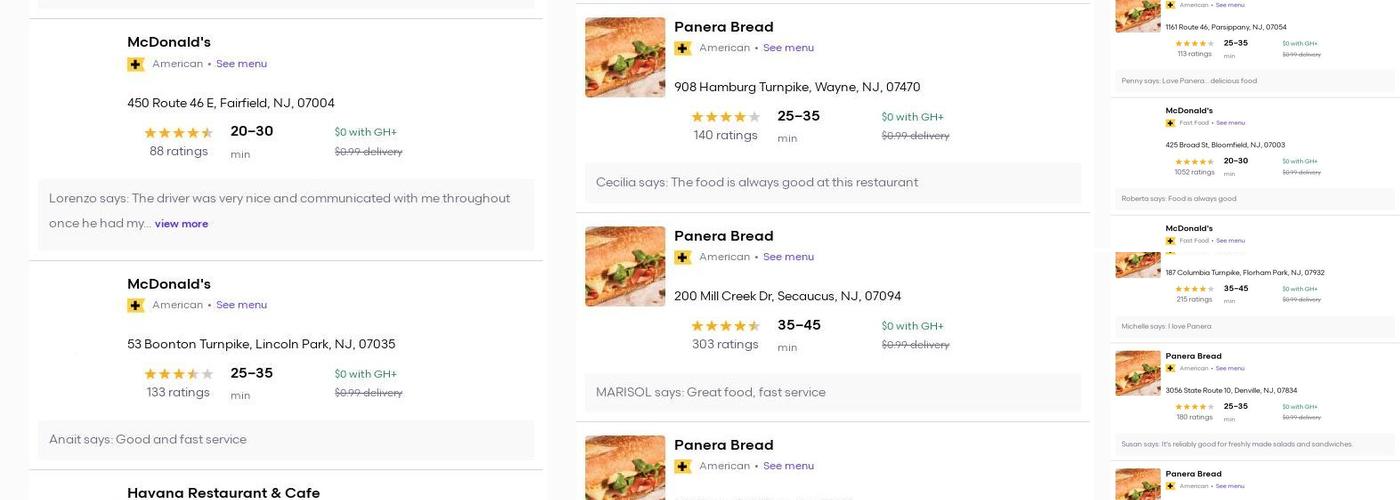This screenshot has height=500, width=1400.
Task: Open the Havana Restaurant & Cafe listing title
Action: (223, 492)
